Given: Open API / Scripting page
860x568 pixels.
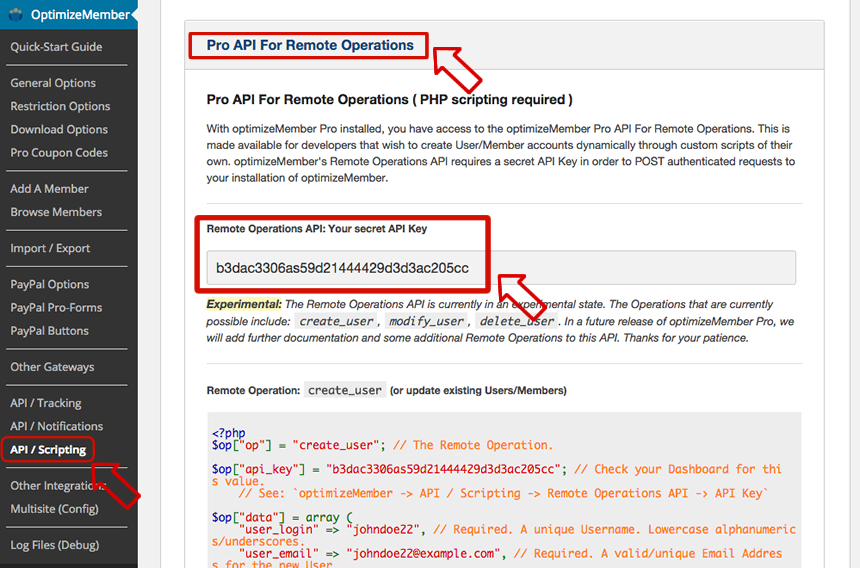Looking at the screenshot, I should click(x=48, y=450).
